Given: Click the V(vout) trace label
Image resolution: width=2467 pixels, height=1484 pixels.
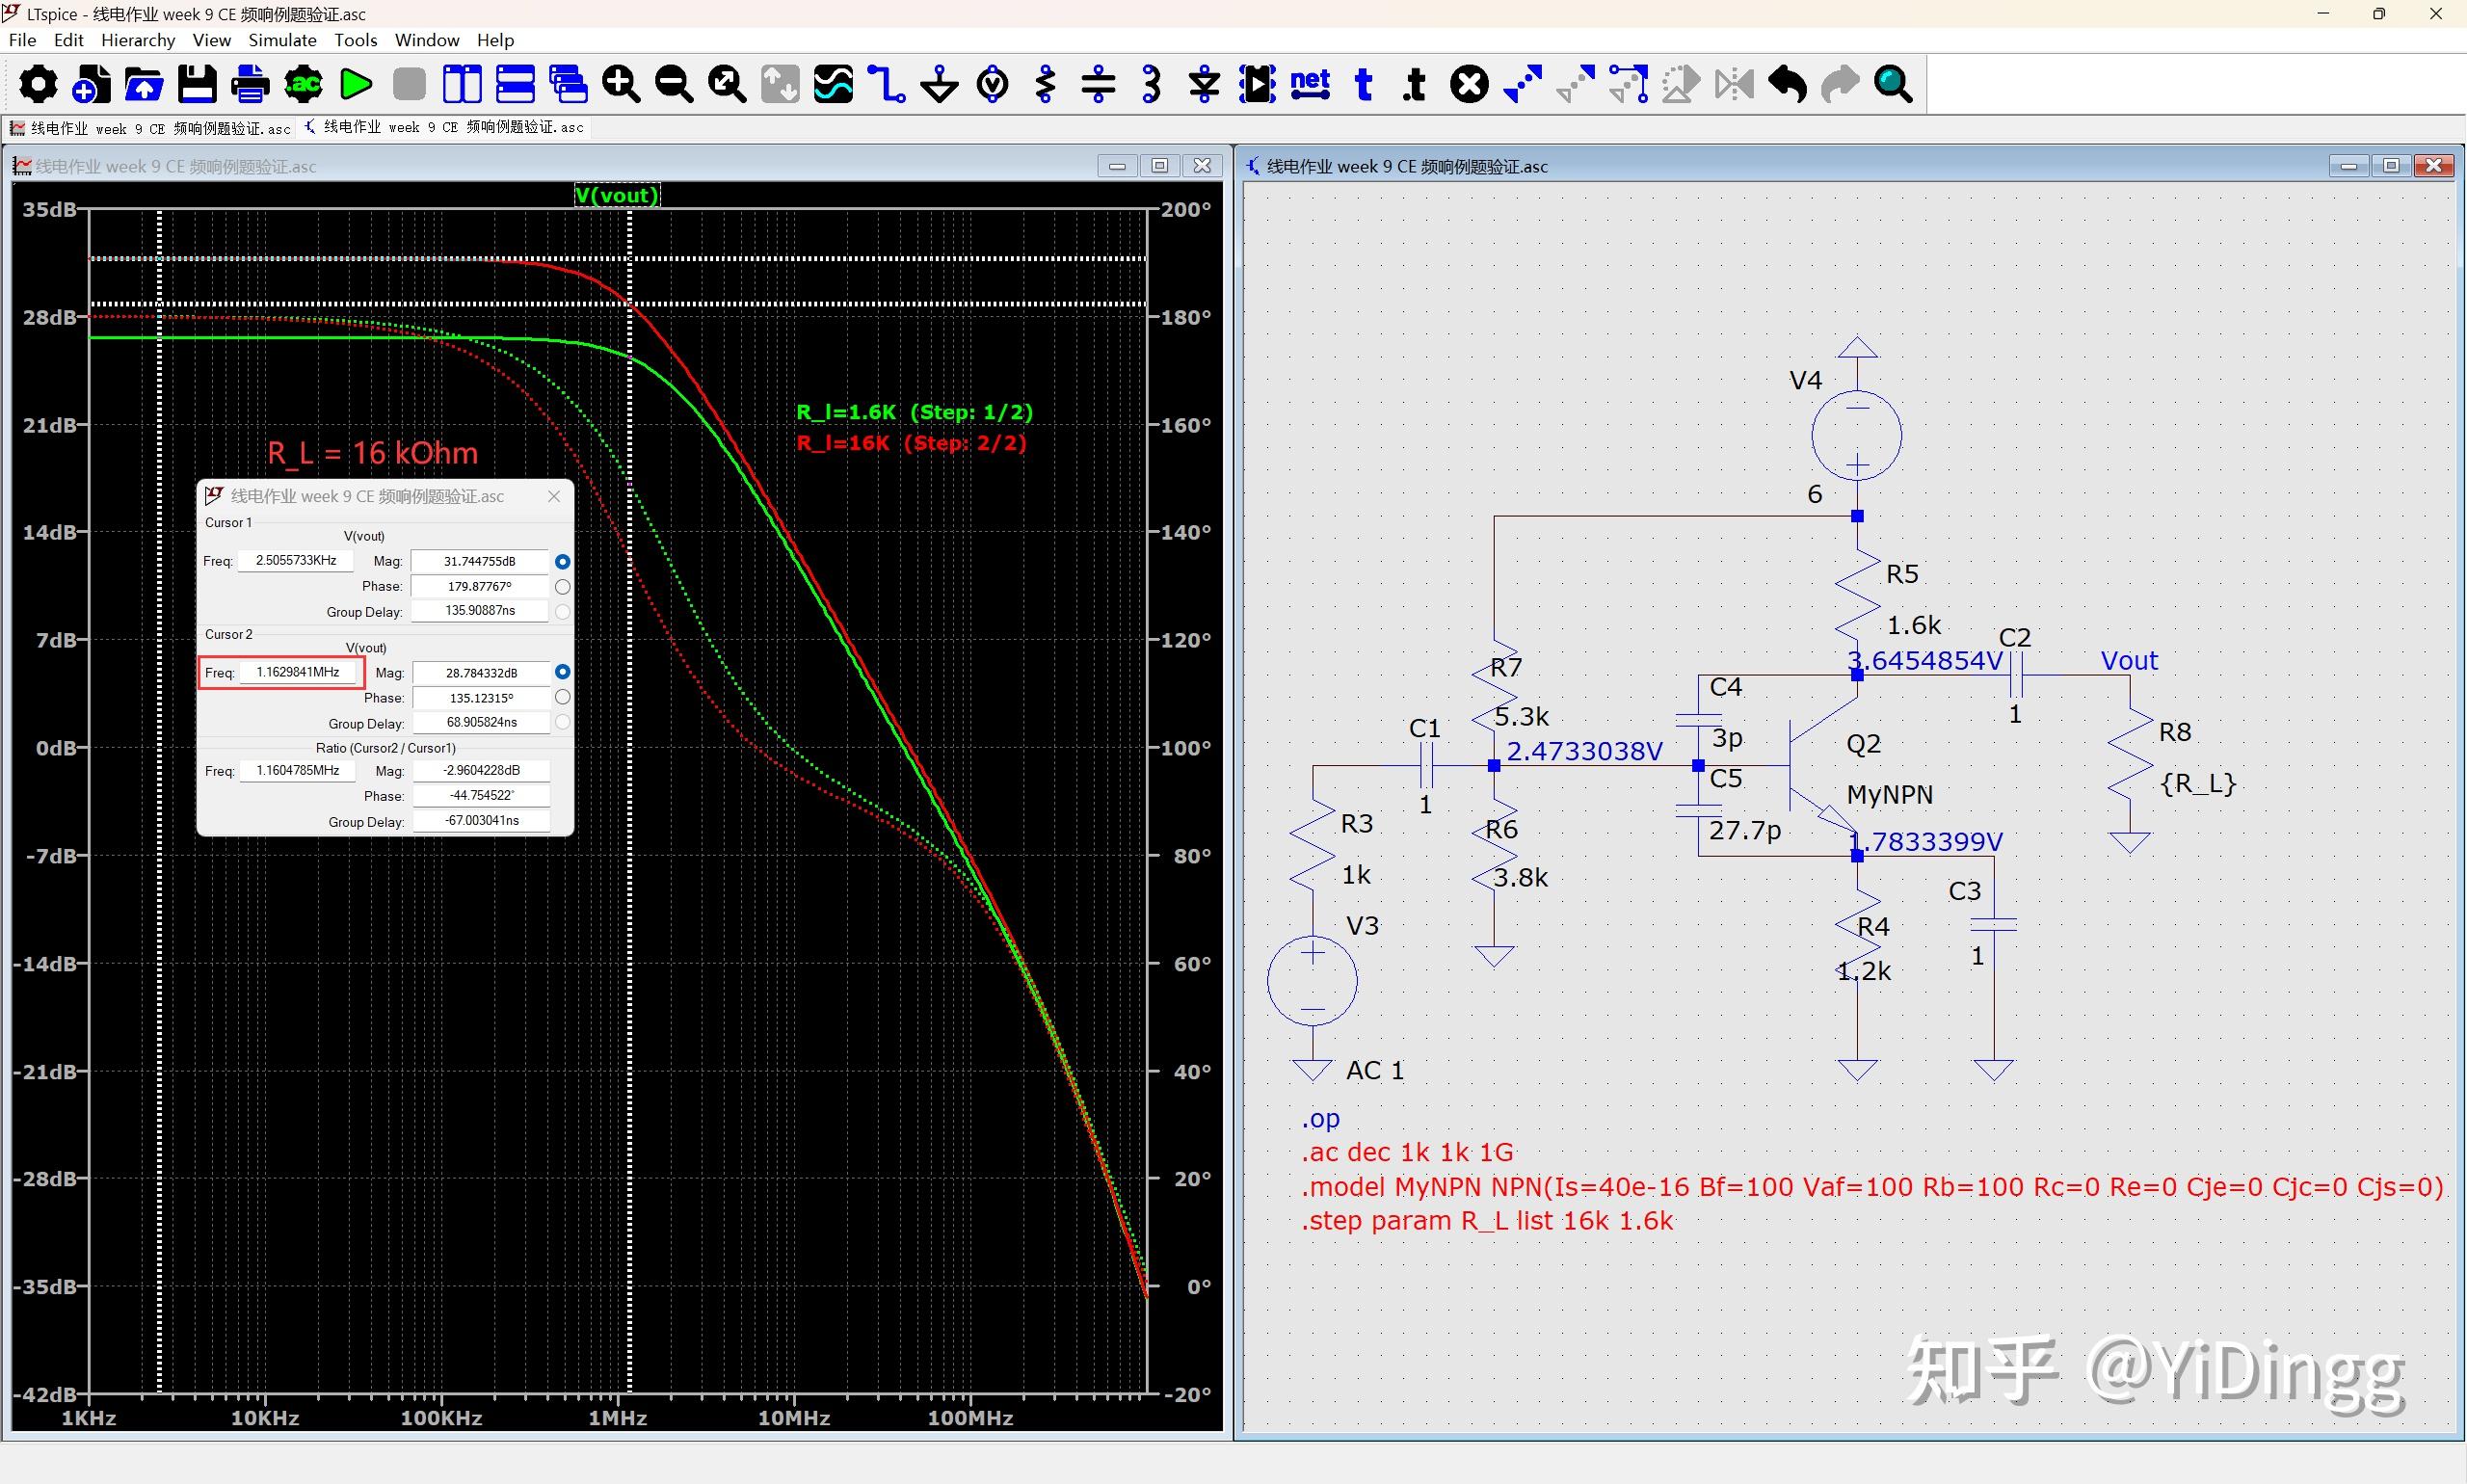Looking at the screenshot, I should tap(617, 195).
